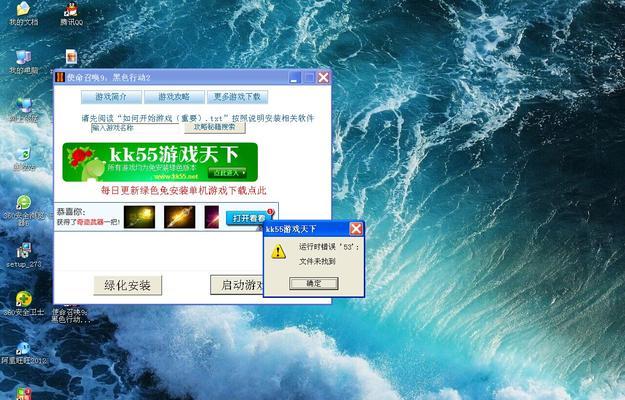This screenshot has width=625, height=400.
Task: Click the 绿化安装 button
Action: pos(128,285)
